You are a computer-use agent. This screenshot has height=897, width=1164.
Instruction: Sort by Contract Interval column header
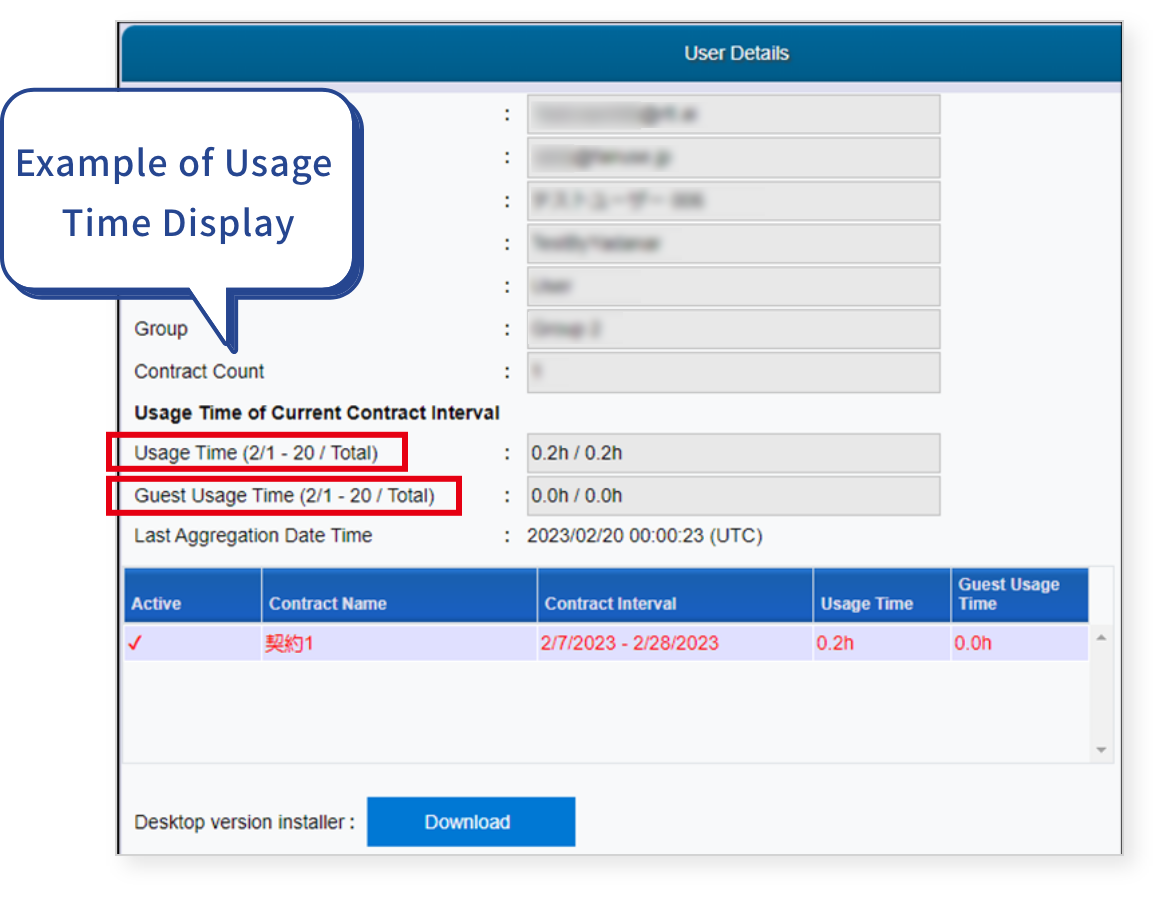pos(676,596)
